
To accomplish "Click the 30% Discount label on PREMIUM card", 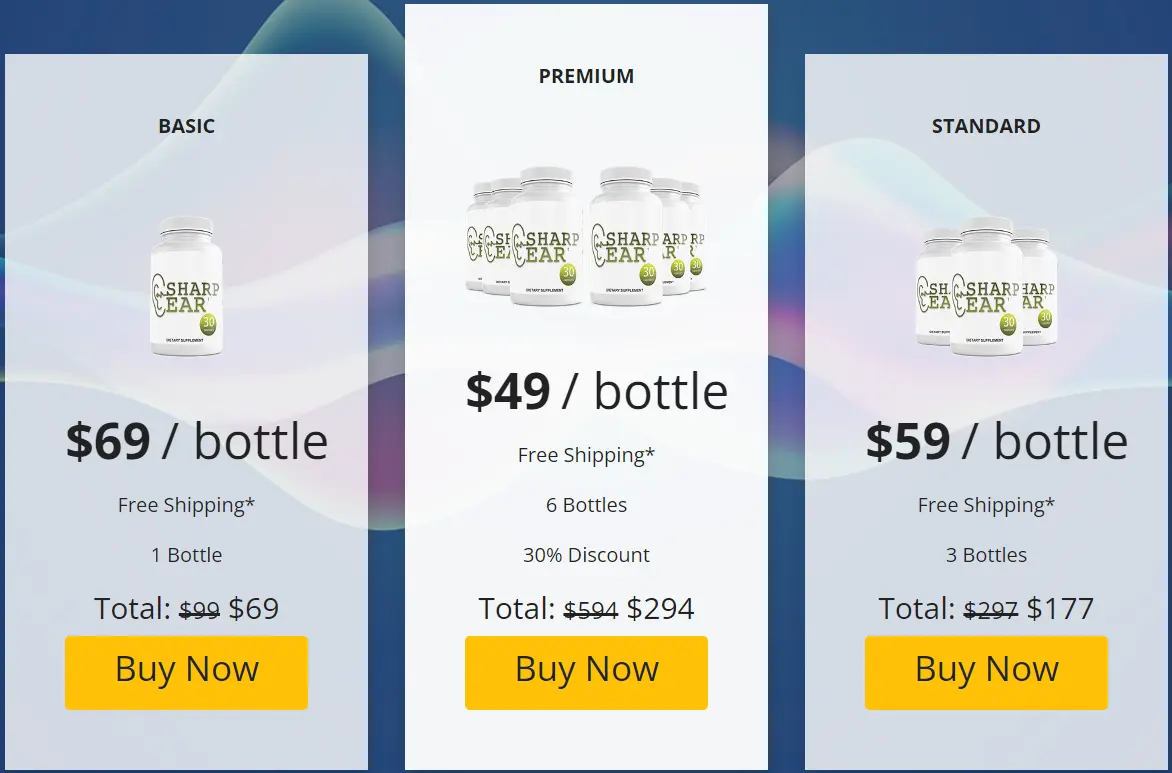I will click(x=586, y=555).
